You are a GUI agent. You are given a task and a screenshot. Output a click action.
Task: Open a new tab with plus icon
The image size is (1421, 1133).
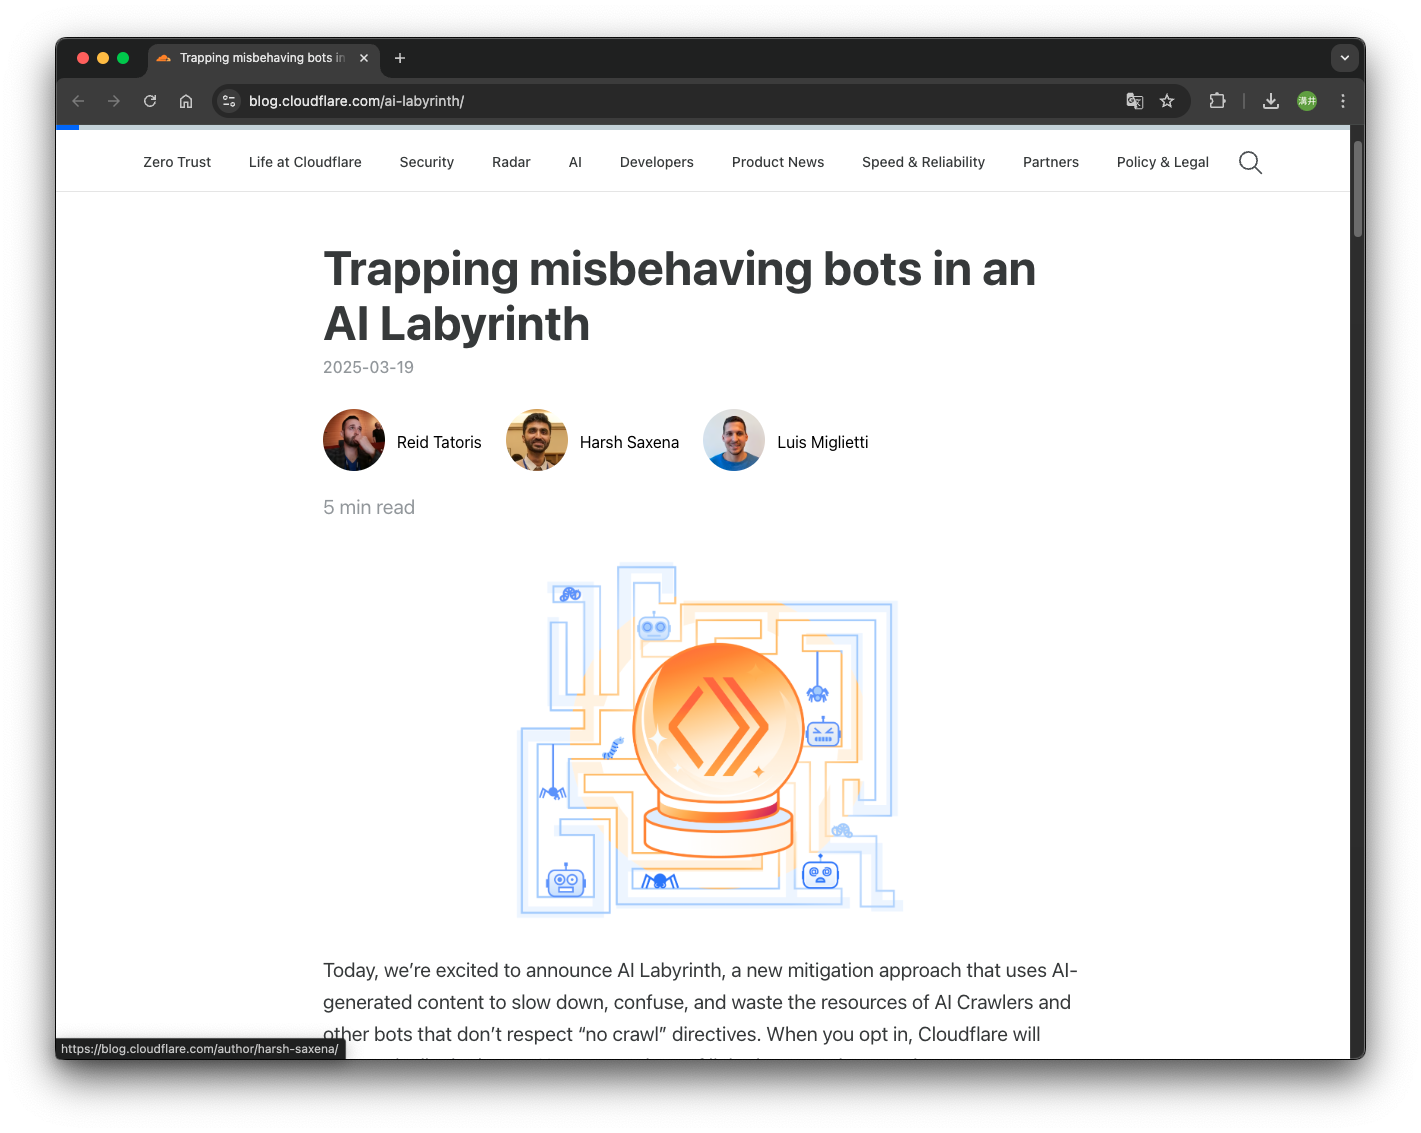tap(400, 58)
